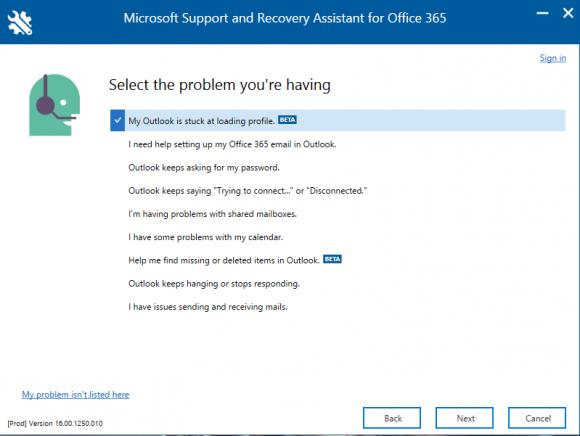Click the Cancel button

point(537,418)
